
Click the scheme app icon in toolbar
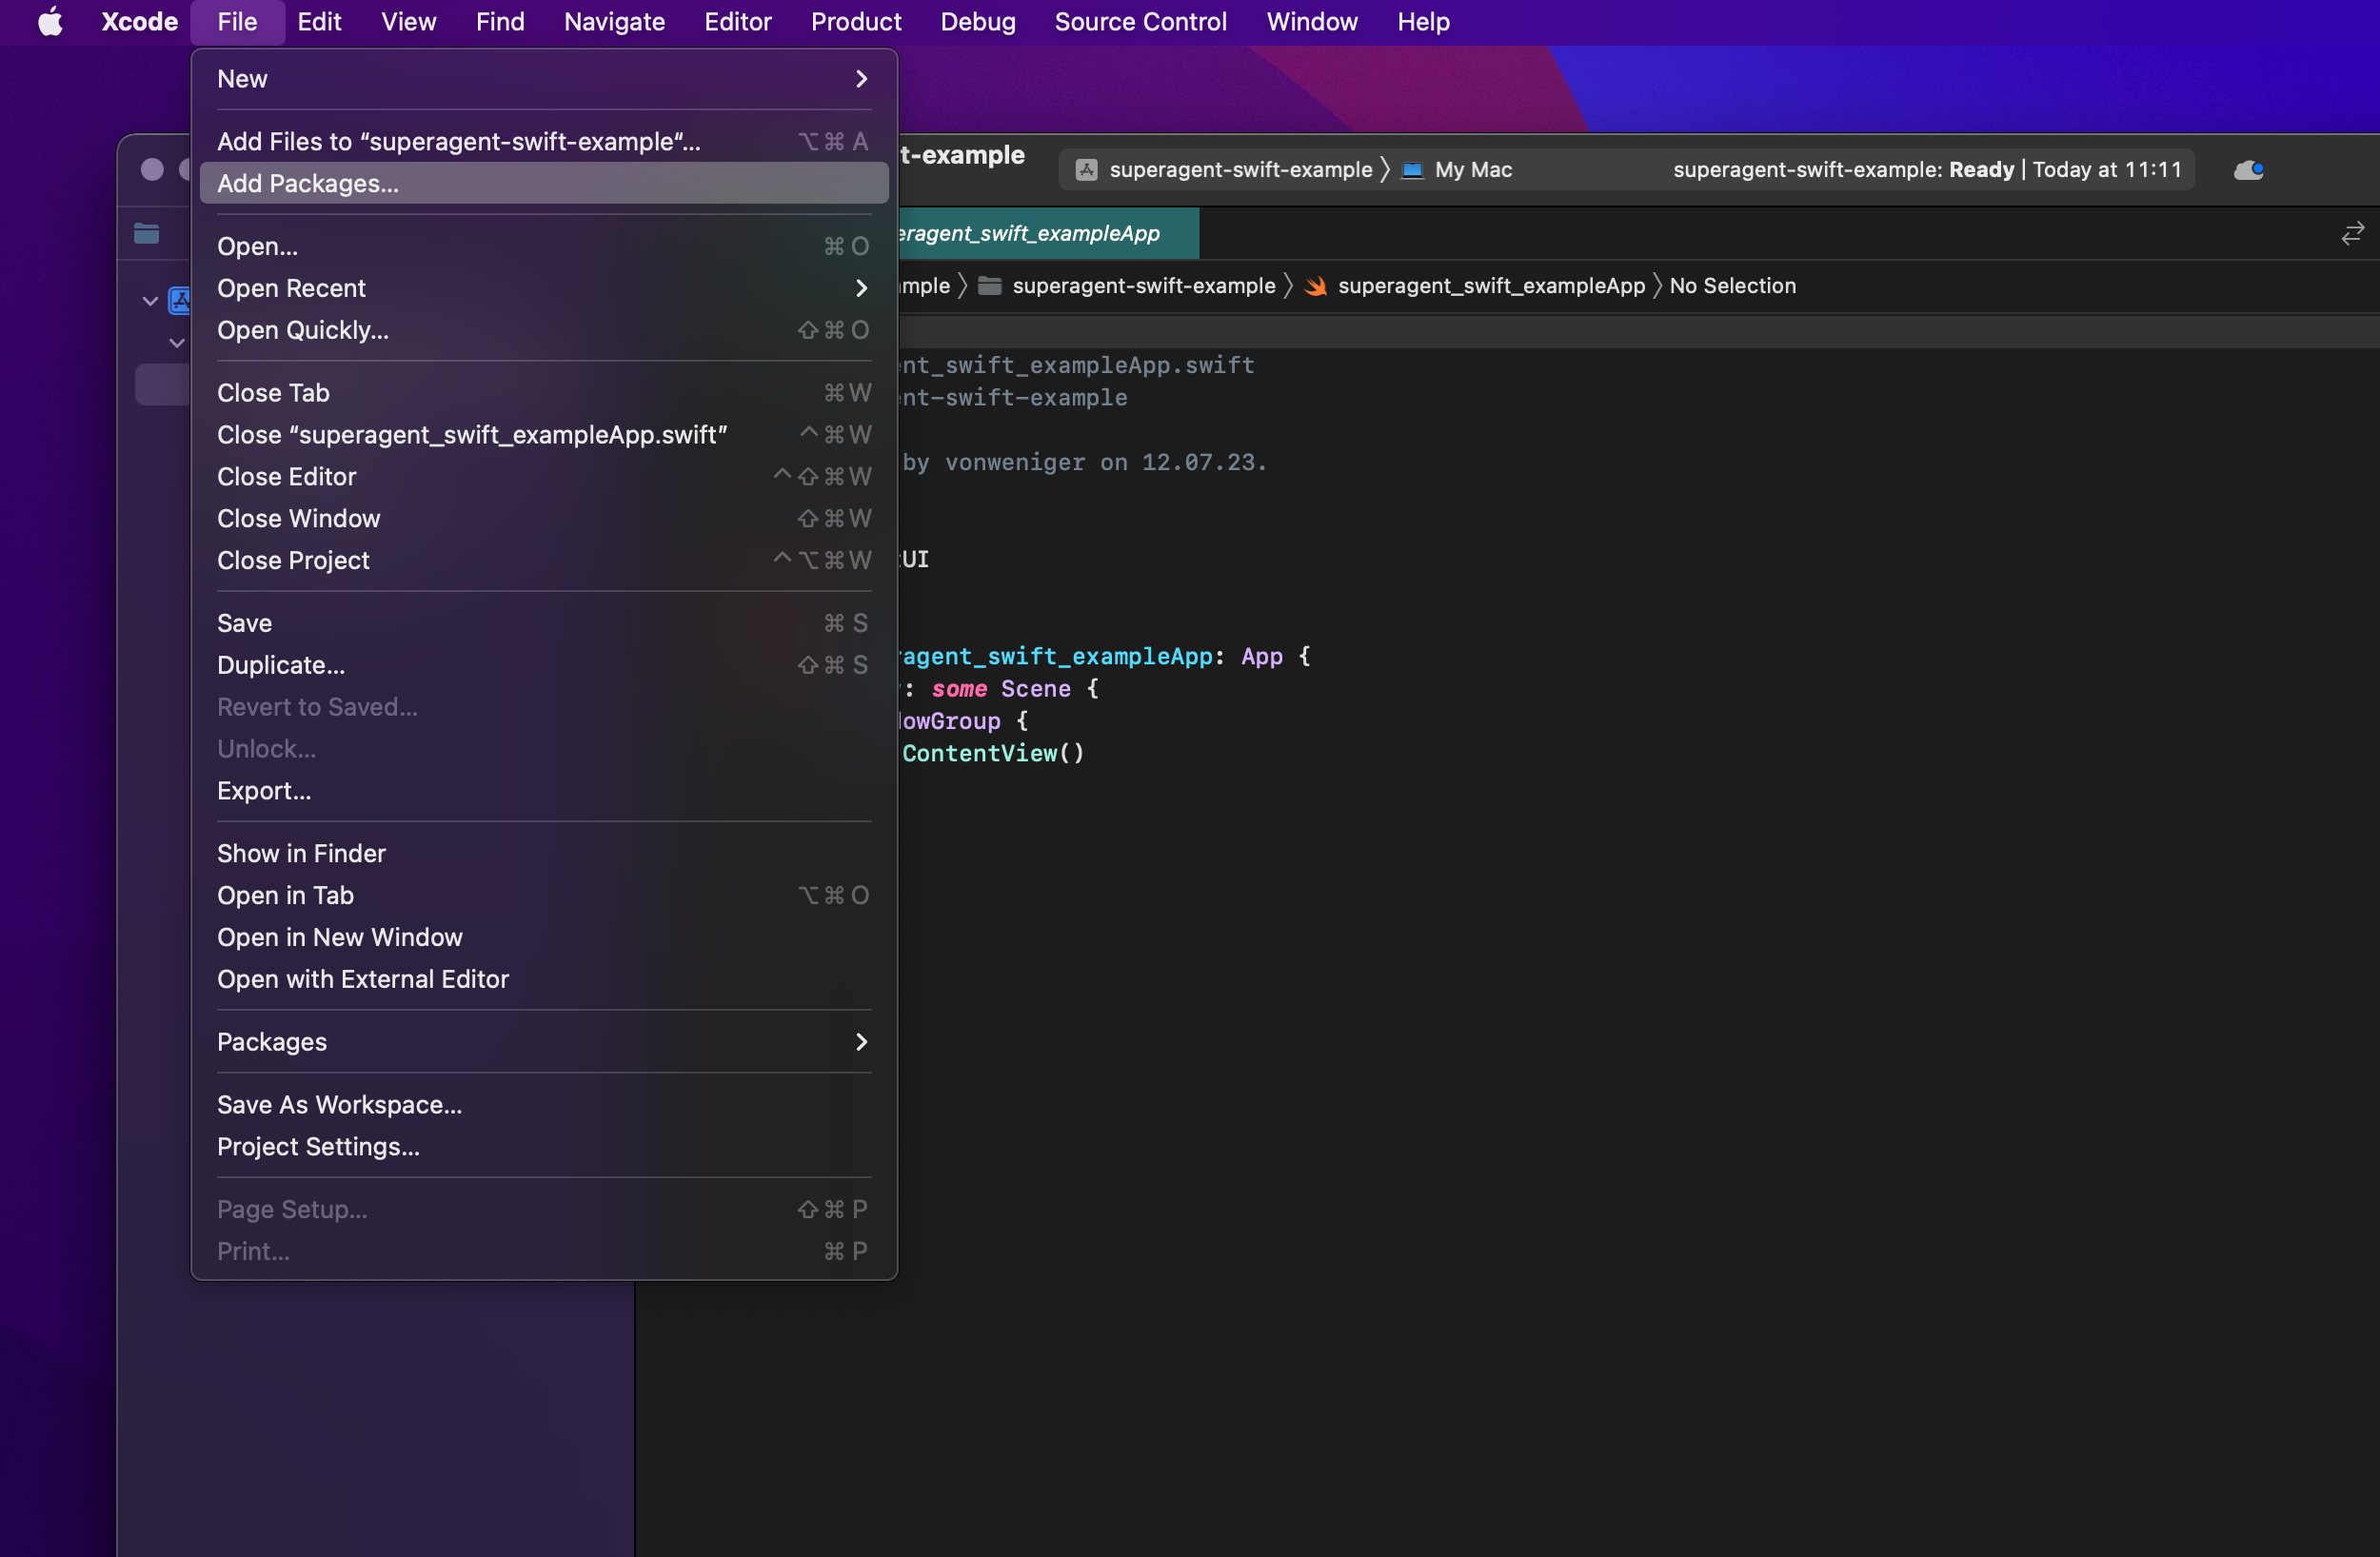coord(1086,171)
